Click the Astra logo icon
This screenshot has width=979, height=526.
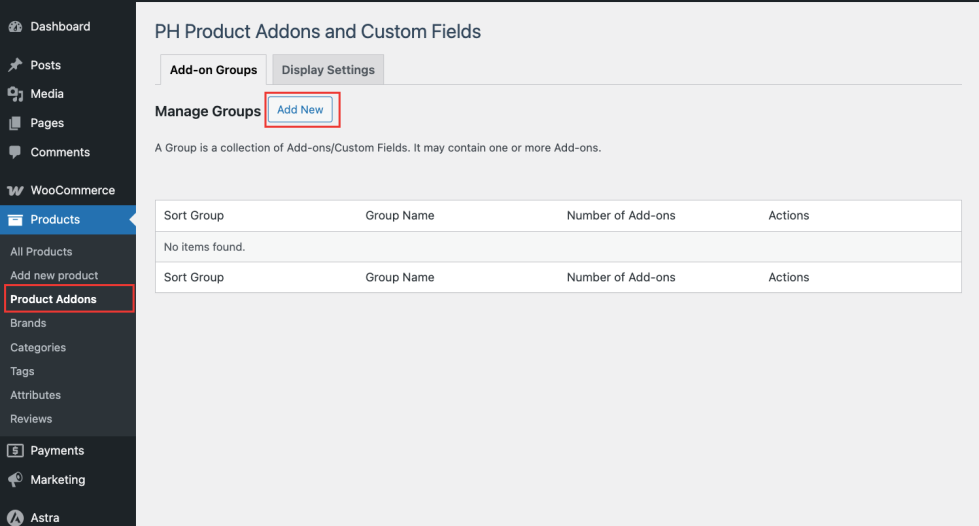pyautogui.click(x=16, y=518)
